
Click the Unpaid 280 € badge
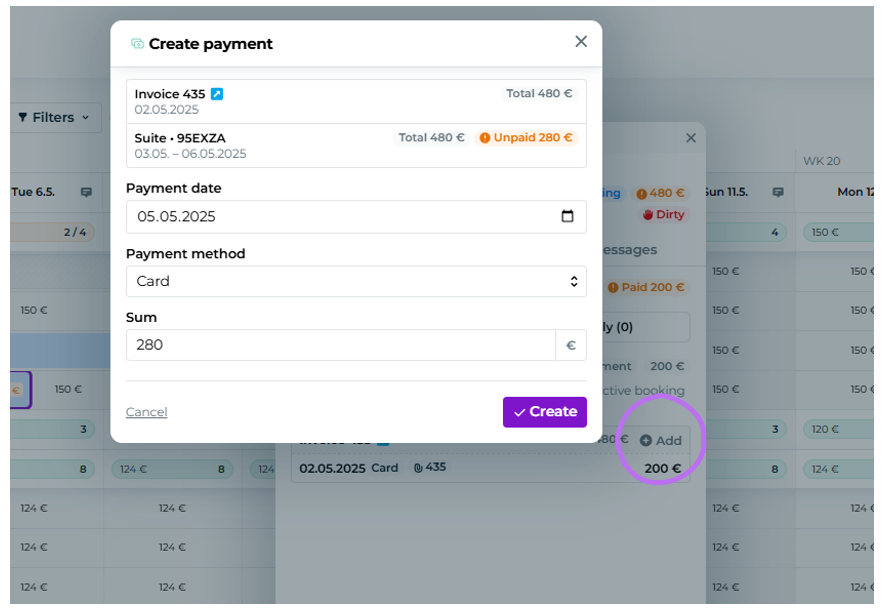(x=526, y=138)
